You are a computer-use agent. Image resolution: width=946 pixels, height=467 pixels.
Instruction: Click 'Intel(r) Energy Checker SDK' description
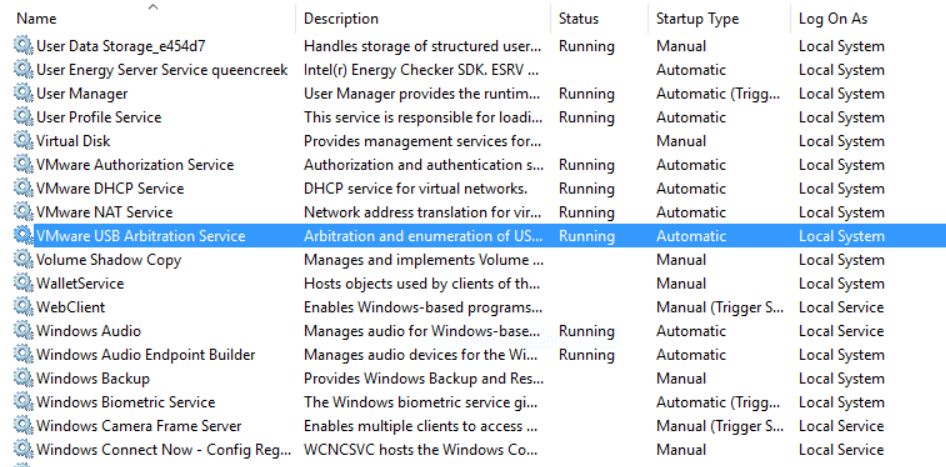pos(421,69)
